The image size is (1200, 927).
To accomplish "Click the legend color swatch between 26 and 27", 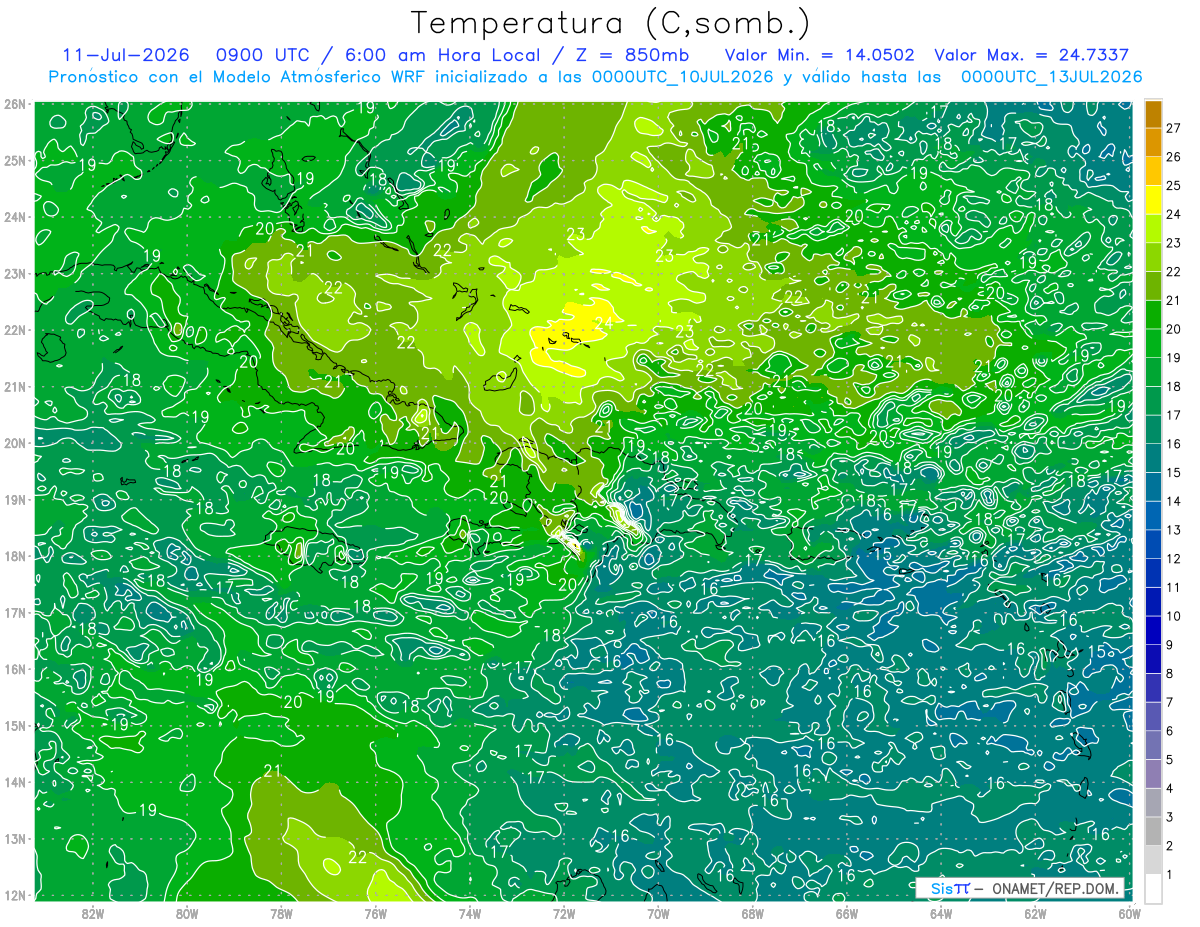I will point(1153,142).
